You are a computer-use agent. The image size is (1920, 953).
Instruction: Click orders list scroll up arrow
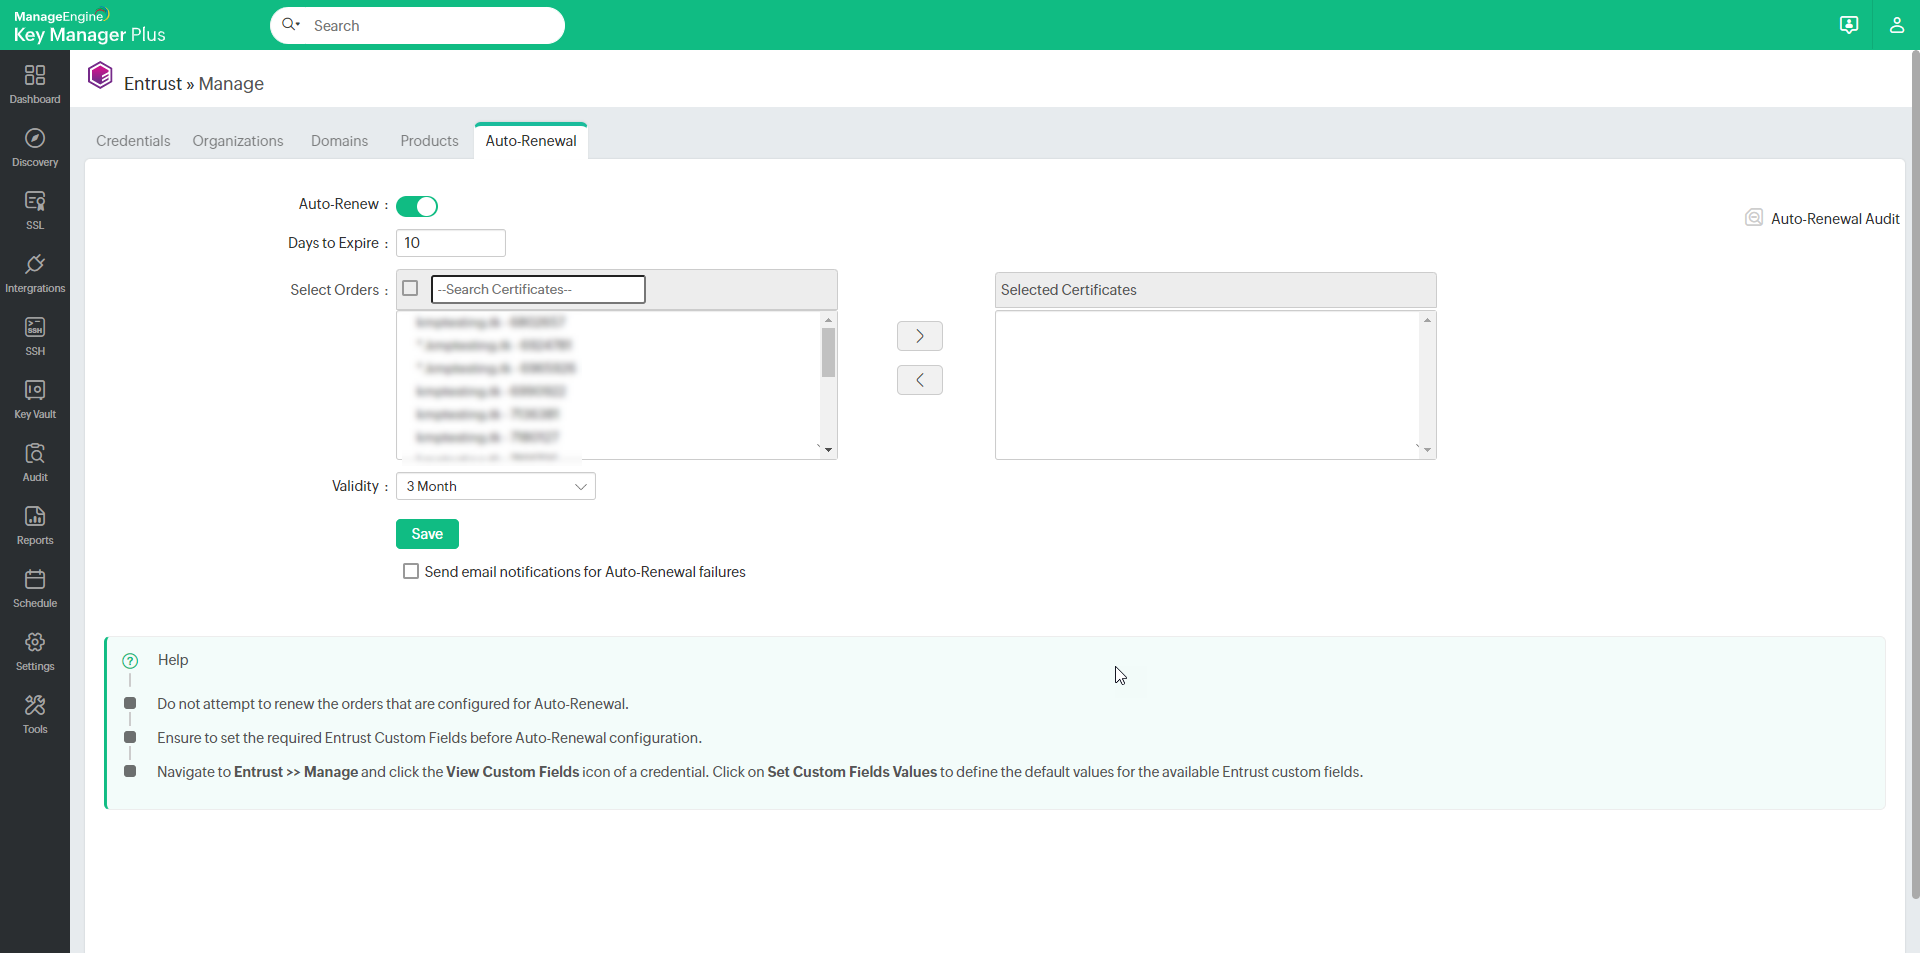828,320
